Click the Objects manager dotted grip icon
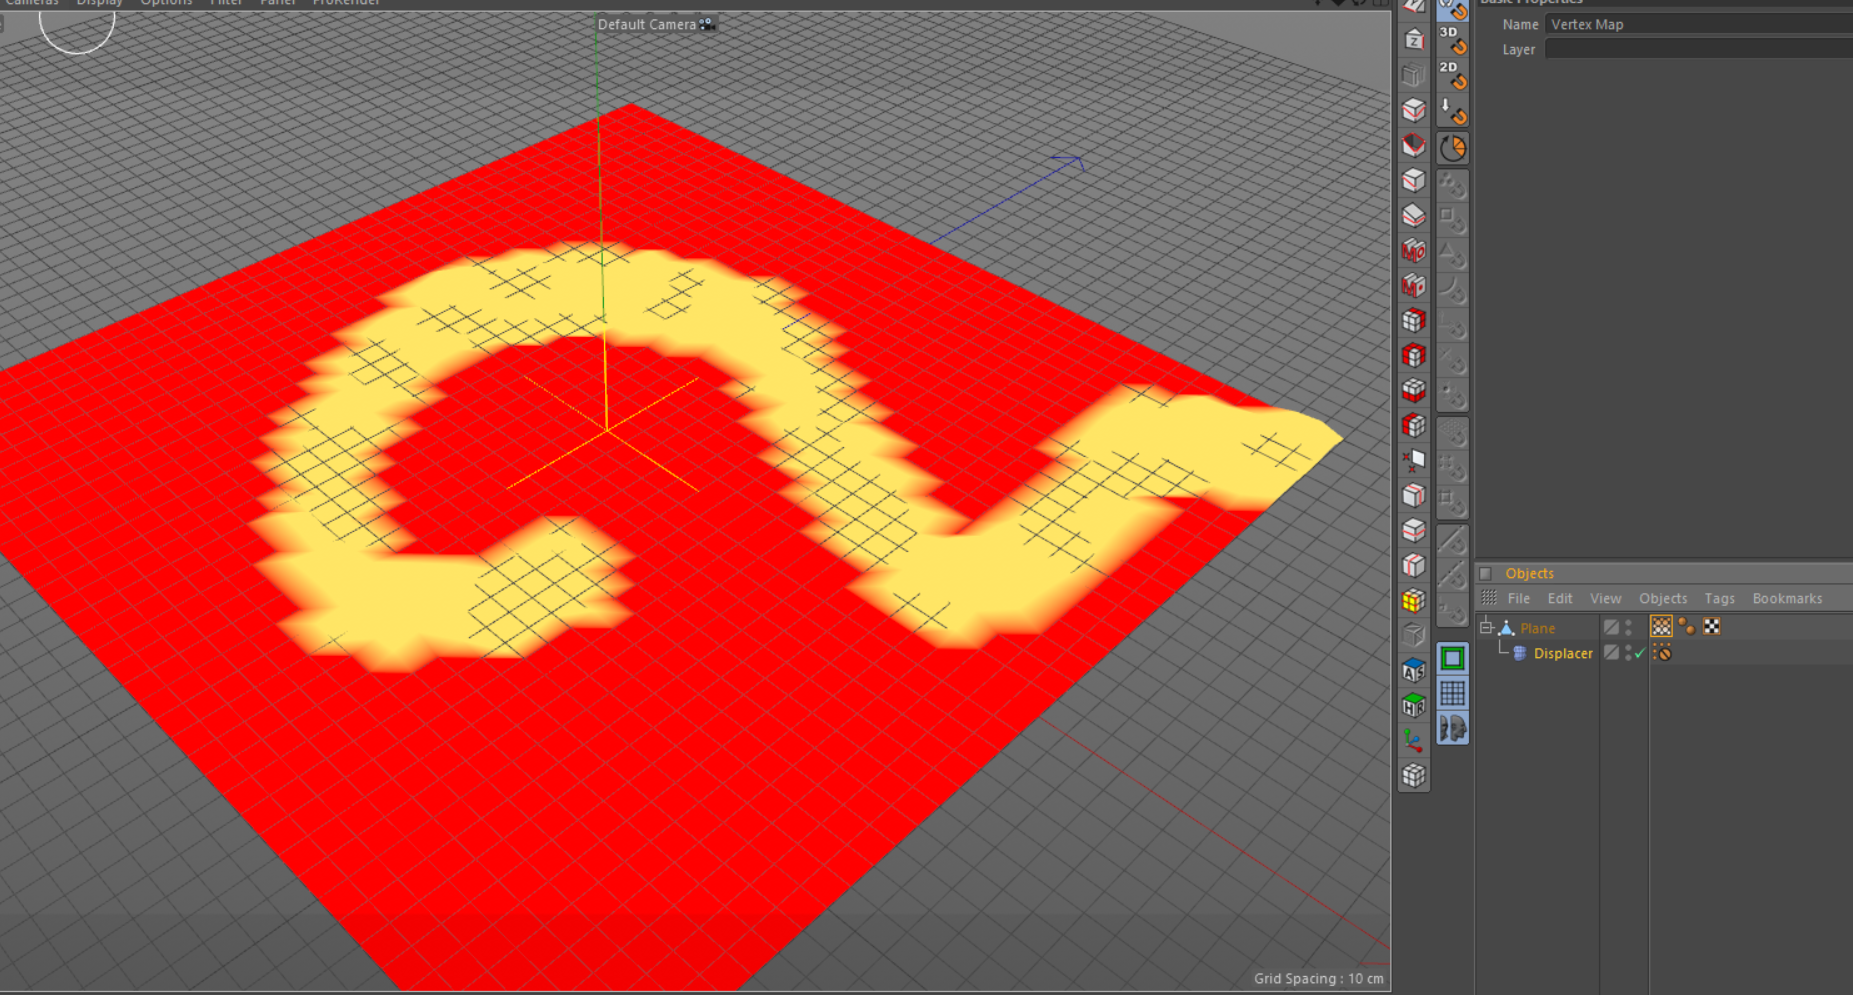The image size is (1853, 995). [1489, 598]
